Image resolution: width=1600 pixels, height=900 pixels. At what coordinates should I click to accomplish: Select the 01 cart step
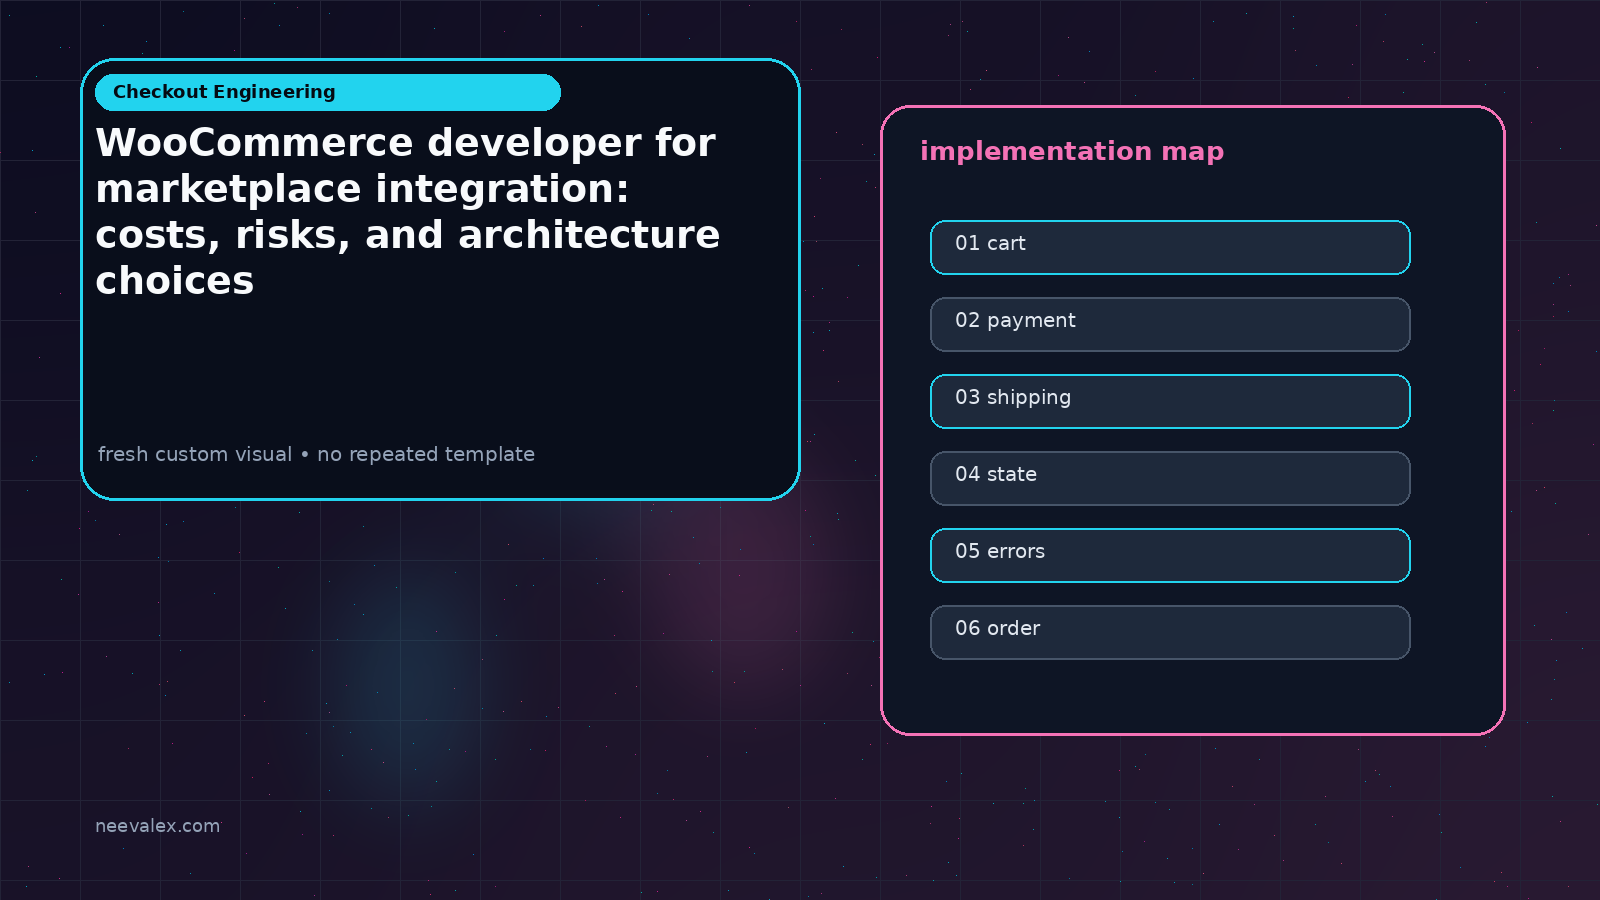tap(1170, 247)
